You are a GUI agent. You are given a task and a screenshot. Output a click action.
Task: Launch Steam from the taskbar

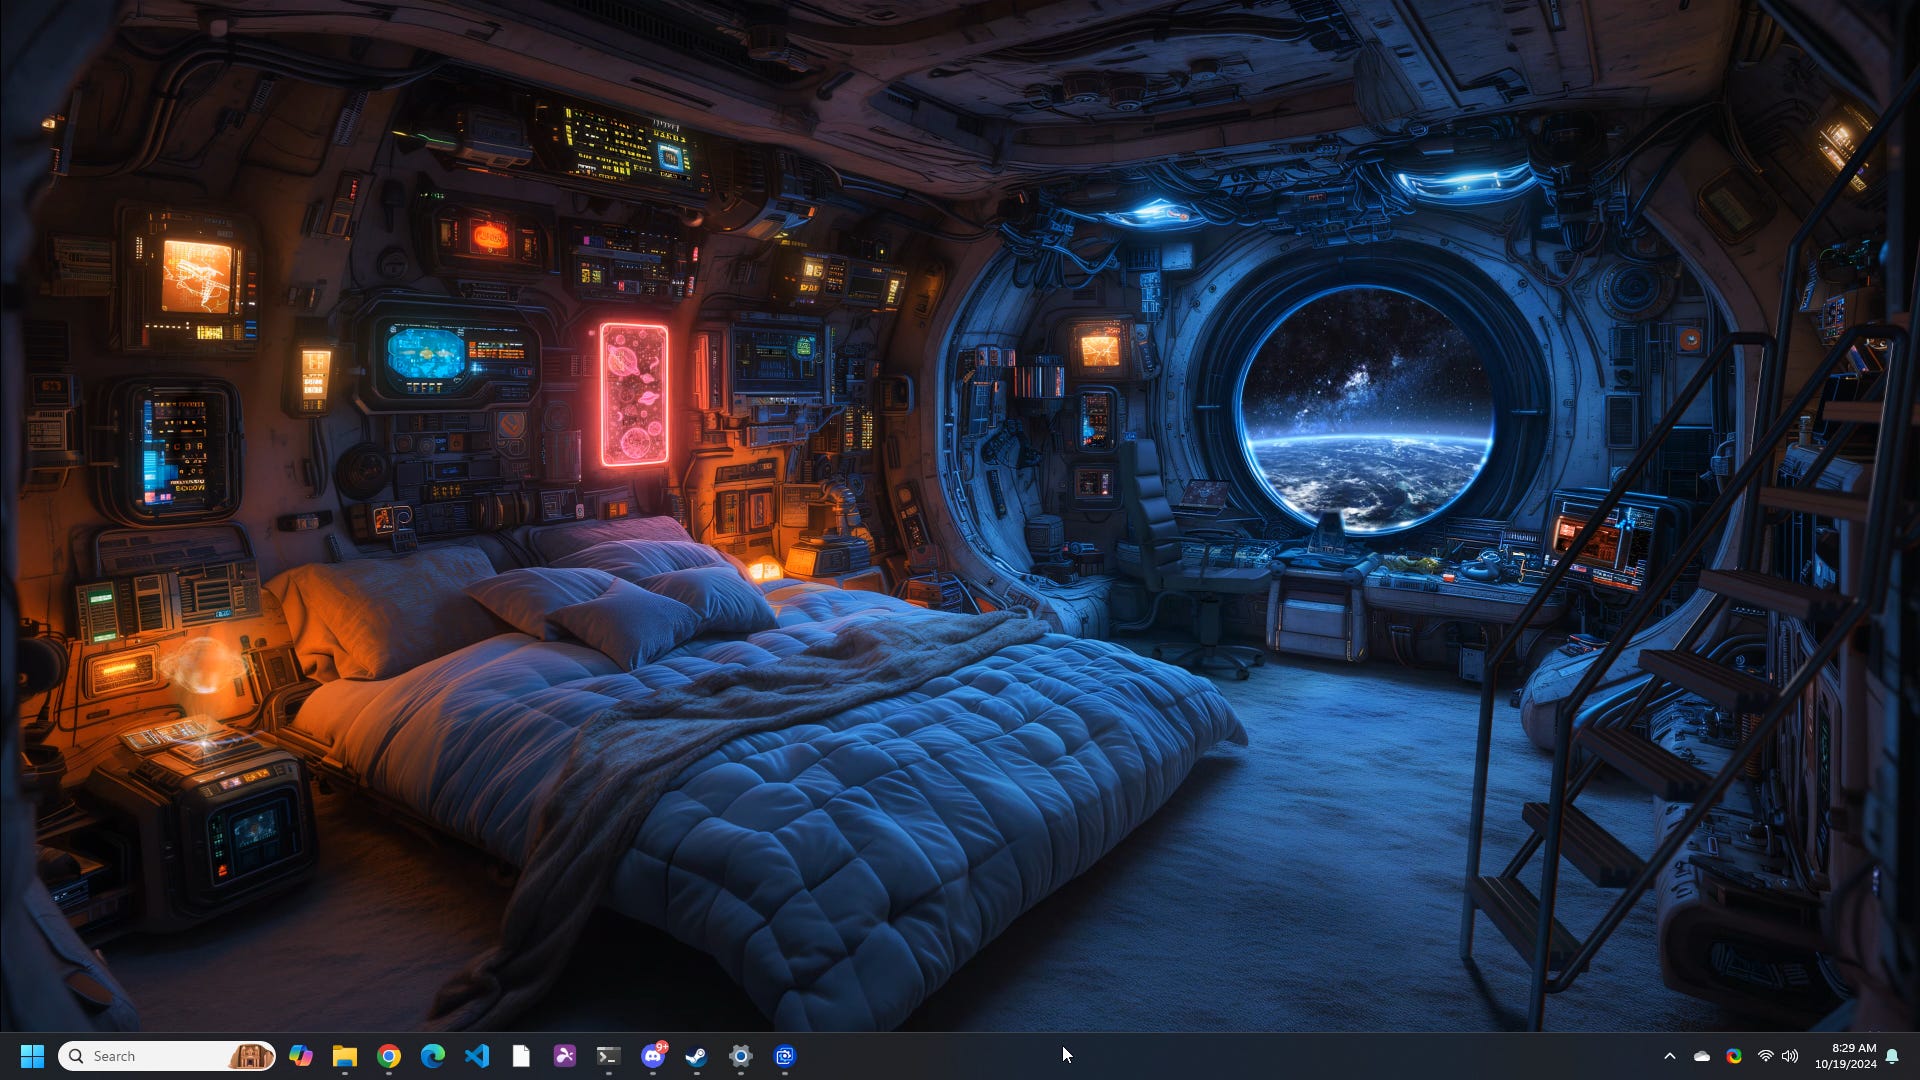click(x=697, y=1055)
